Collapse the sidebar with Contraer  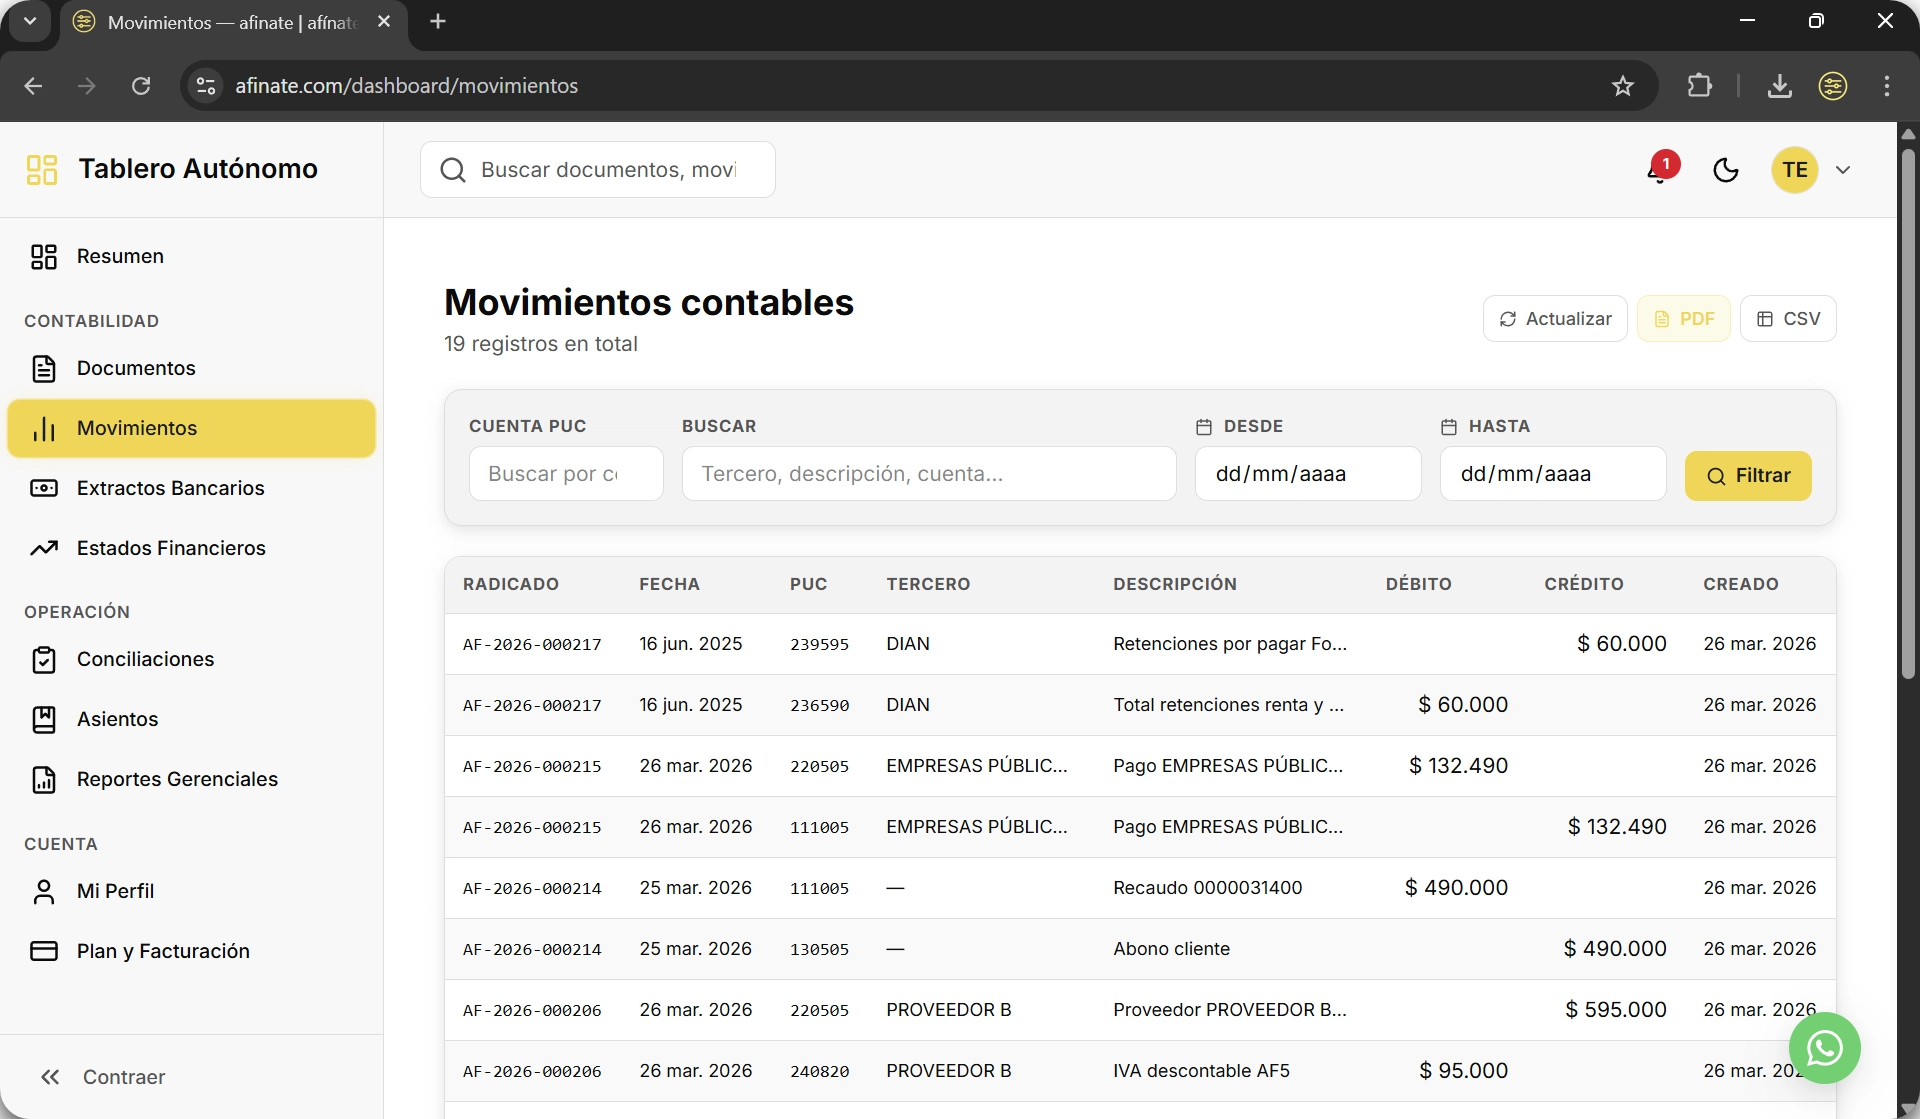[103, 1077]
